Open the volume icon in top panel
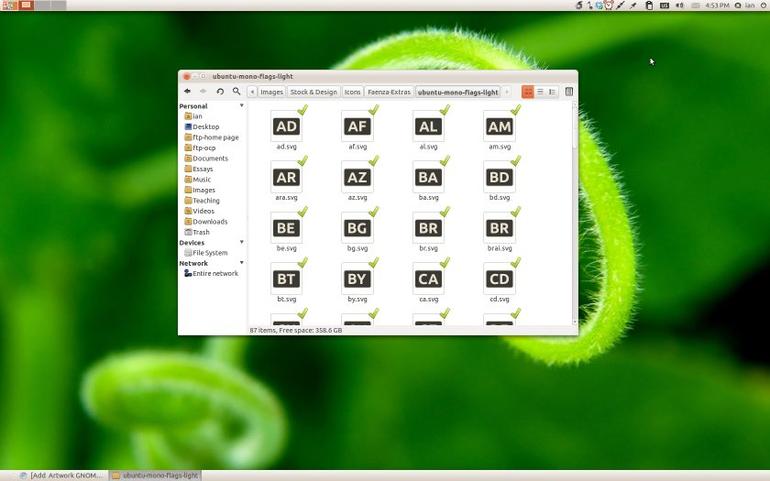This screenshot has height=481, width=770. coord(680,5)
